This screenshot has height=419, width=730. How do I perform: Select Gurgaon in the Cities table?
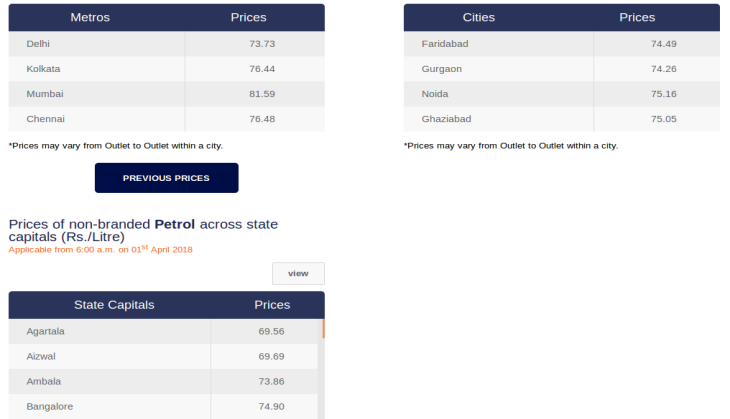point(442,69)
